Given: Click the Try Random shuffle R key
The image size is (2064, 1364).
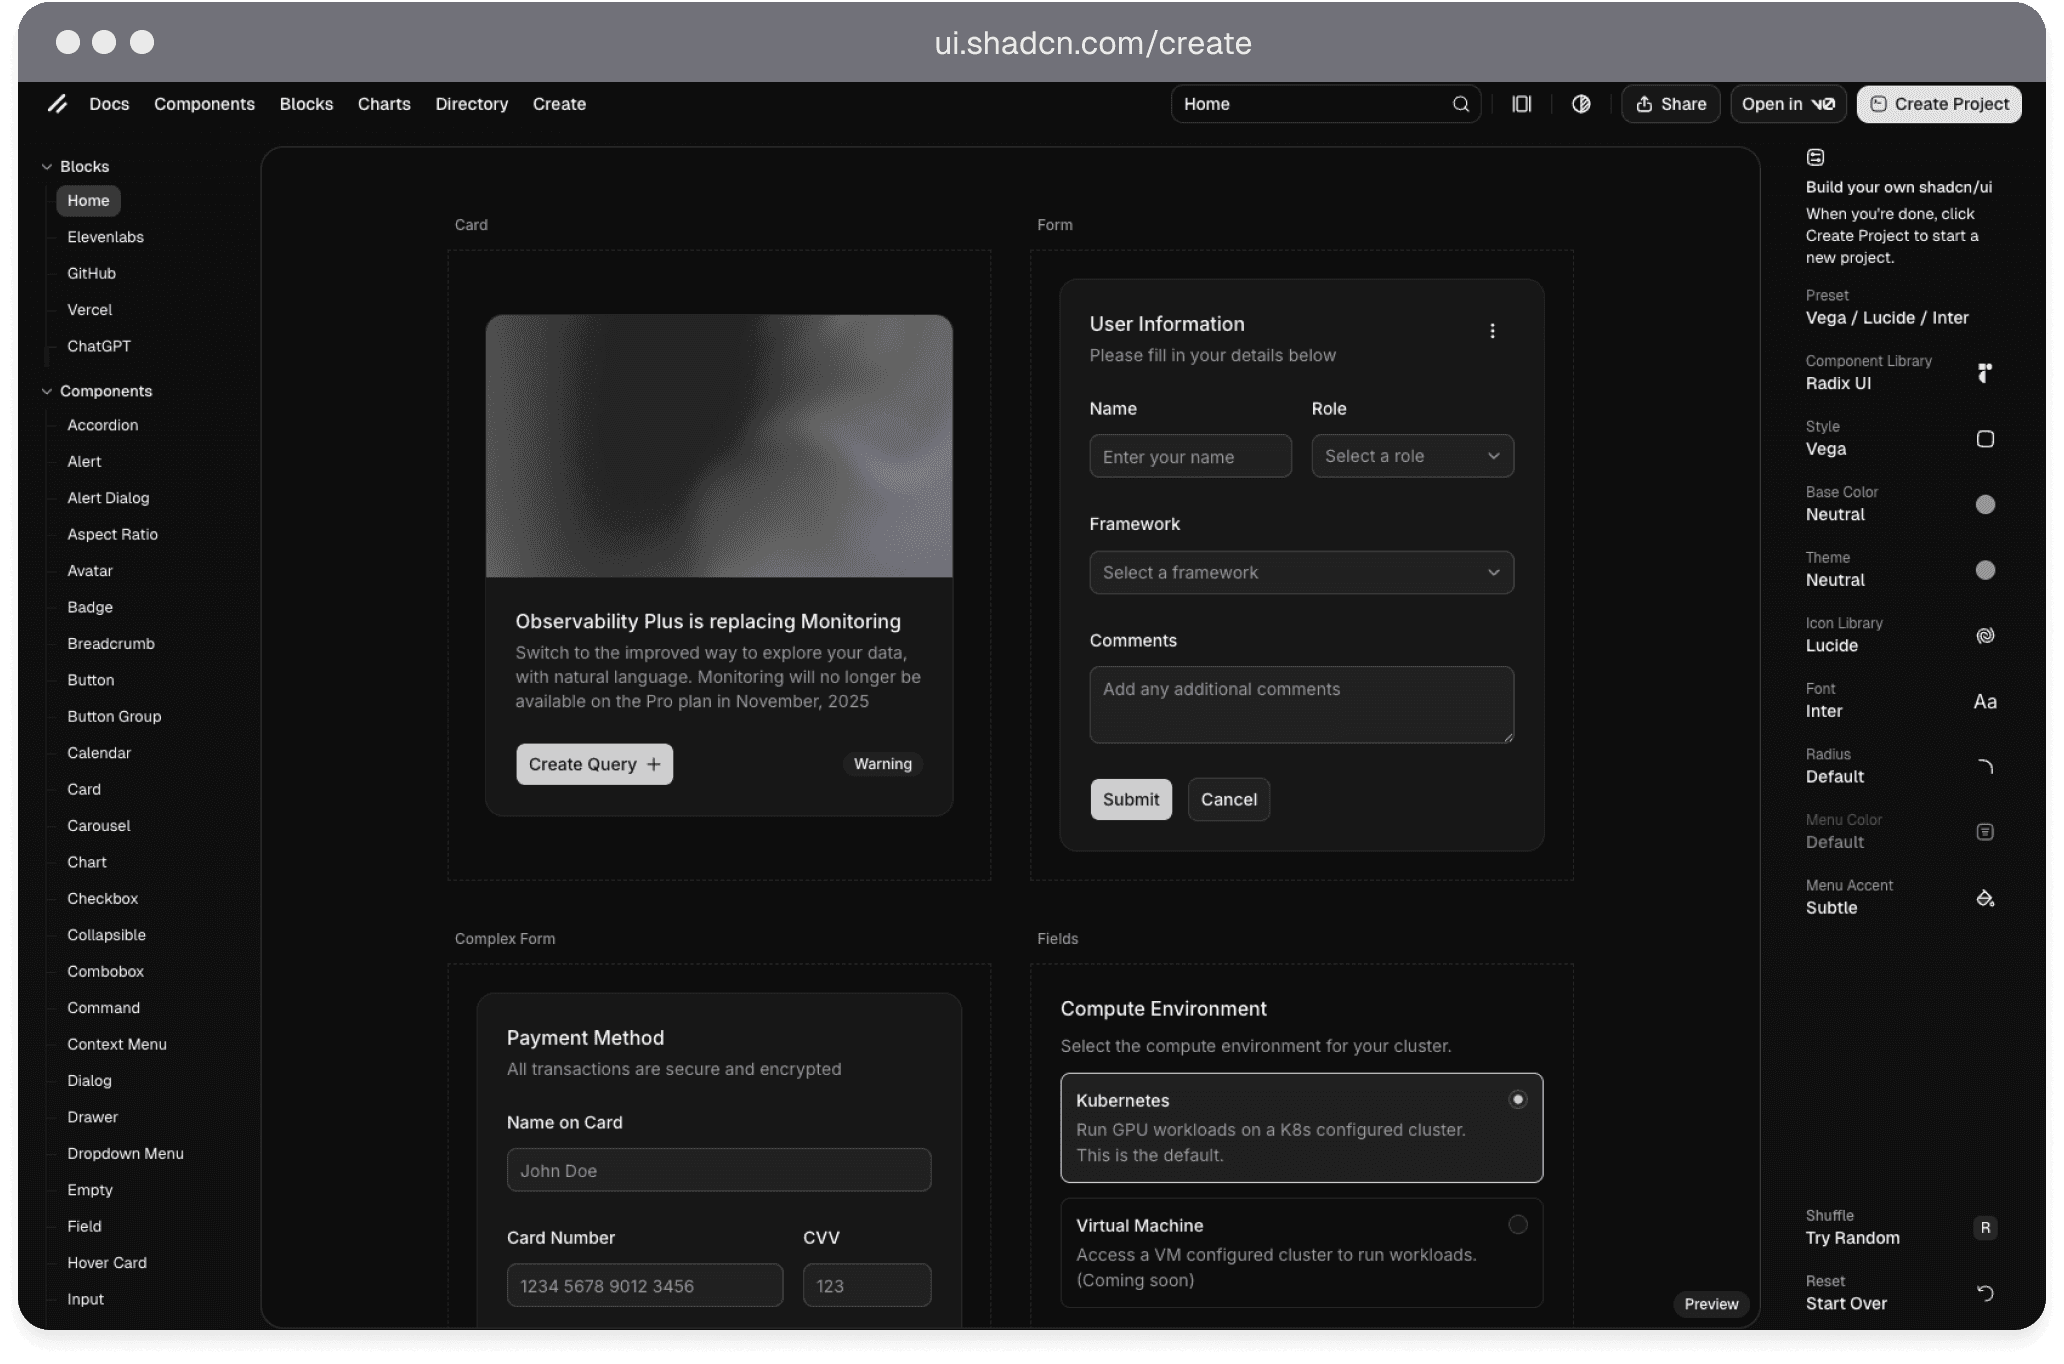Looking at the screenshot, I should 1985,1228.
